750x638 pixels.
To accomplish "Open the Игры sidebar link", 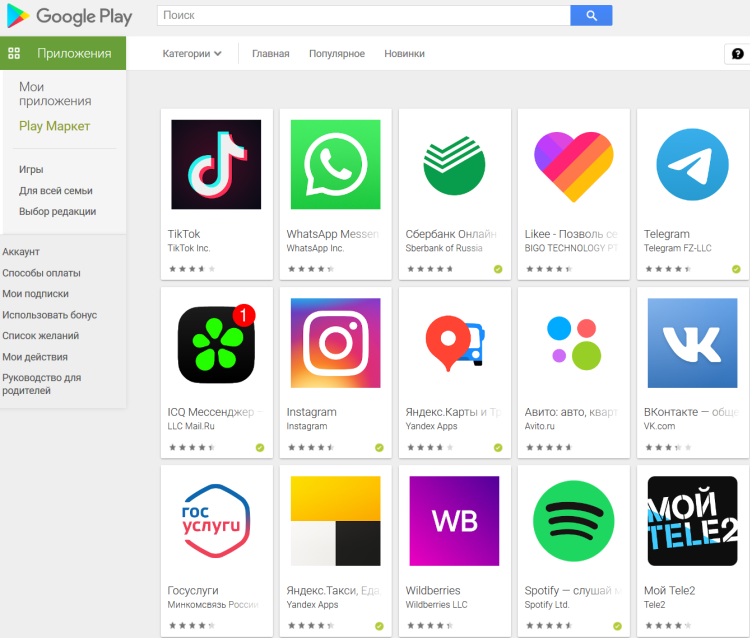I will 31,169.
